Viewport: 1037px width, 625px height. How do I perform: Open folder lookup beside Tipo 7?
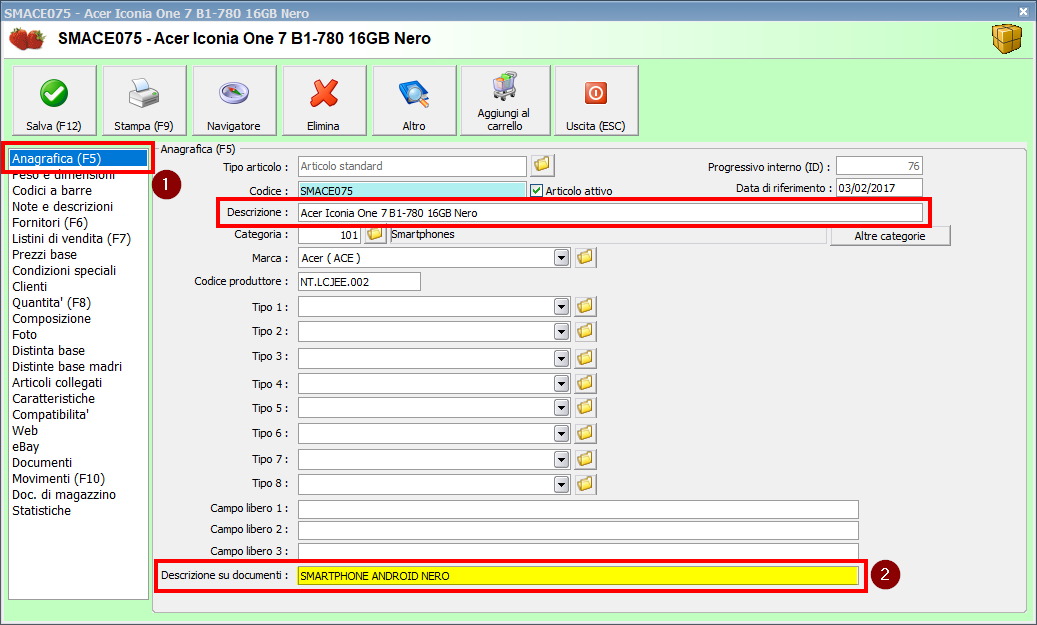[585, 459]
